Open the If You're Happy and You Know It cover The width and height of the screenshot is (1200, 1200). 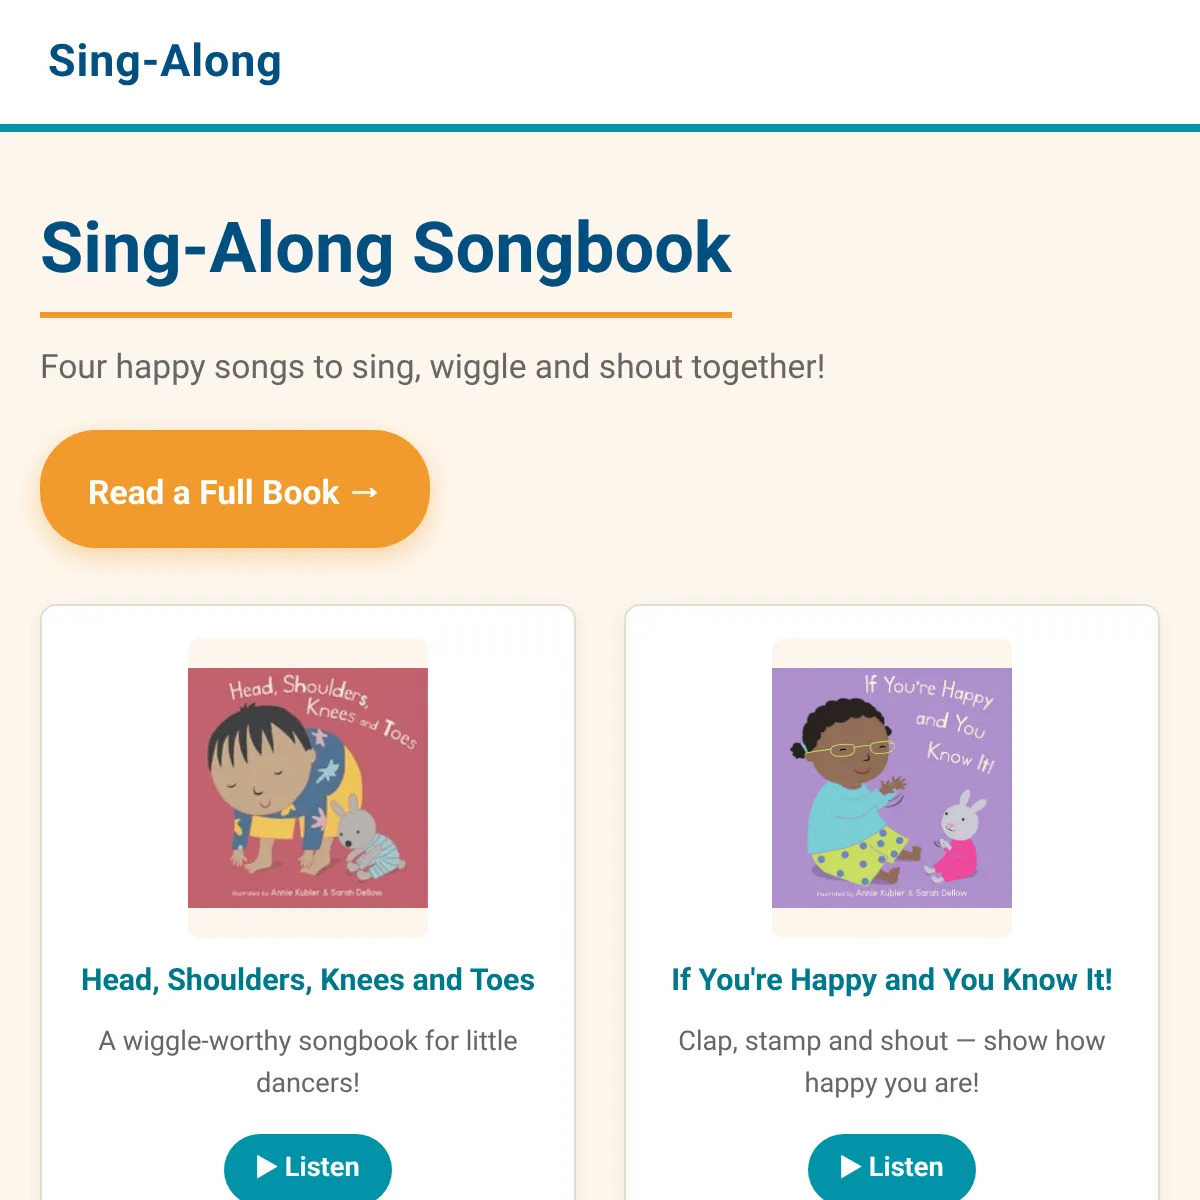892,788
